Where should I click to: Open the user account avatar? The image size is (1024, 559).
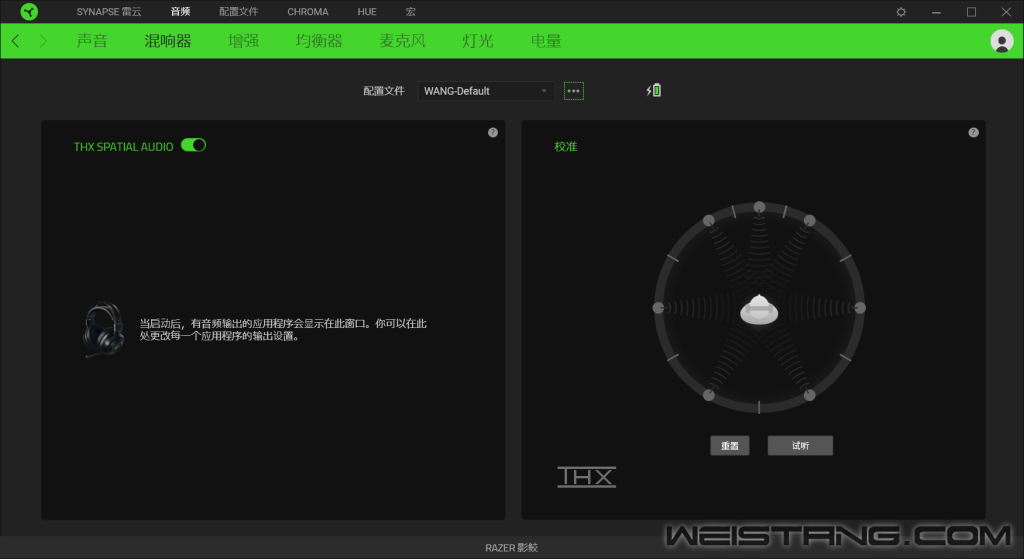(1002, 40)
